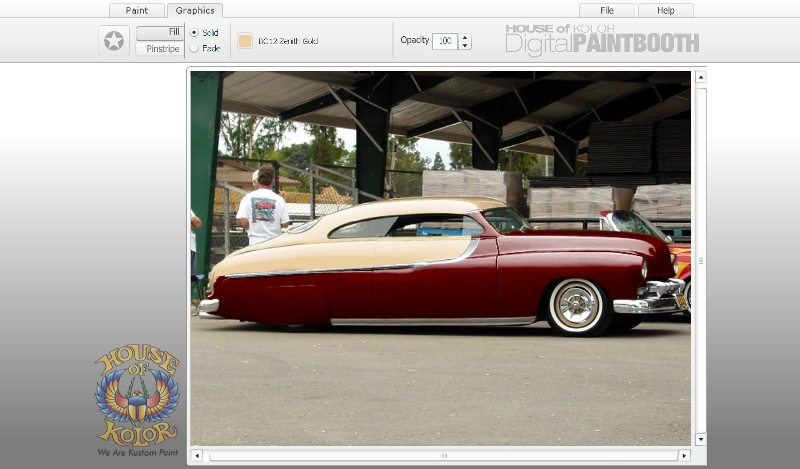The height and width of the screenshot is (469, 800).
Task: Click the Digital Paintbooth title logo
Action: pos(601,40)
